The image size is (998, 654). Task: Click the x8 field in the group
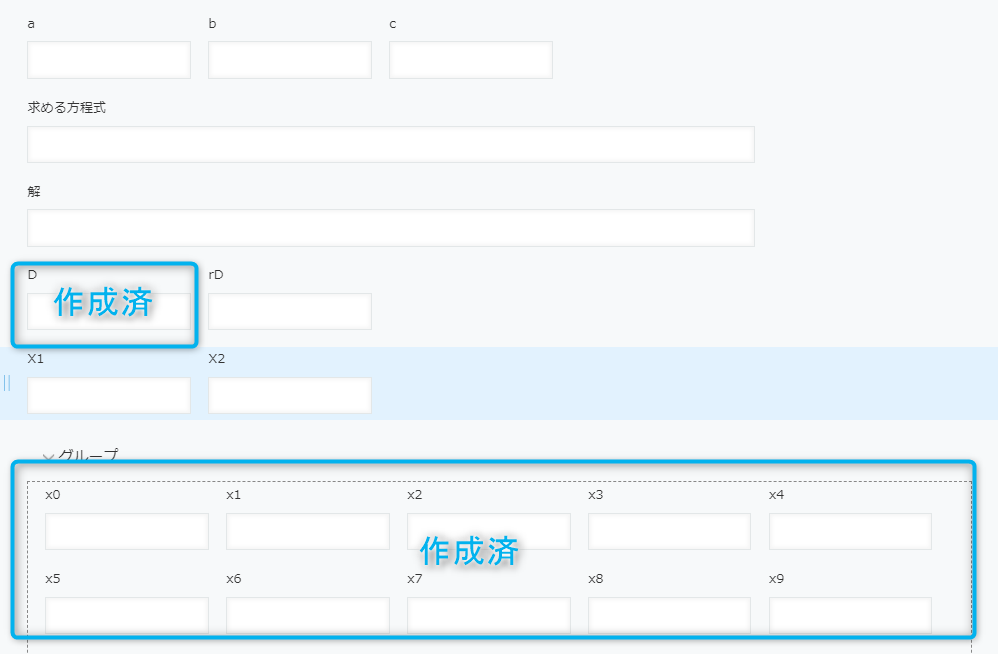click(x=670, y=615)
